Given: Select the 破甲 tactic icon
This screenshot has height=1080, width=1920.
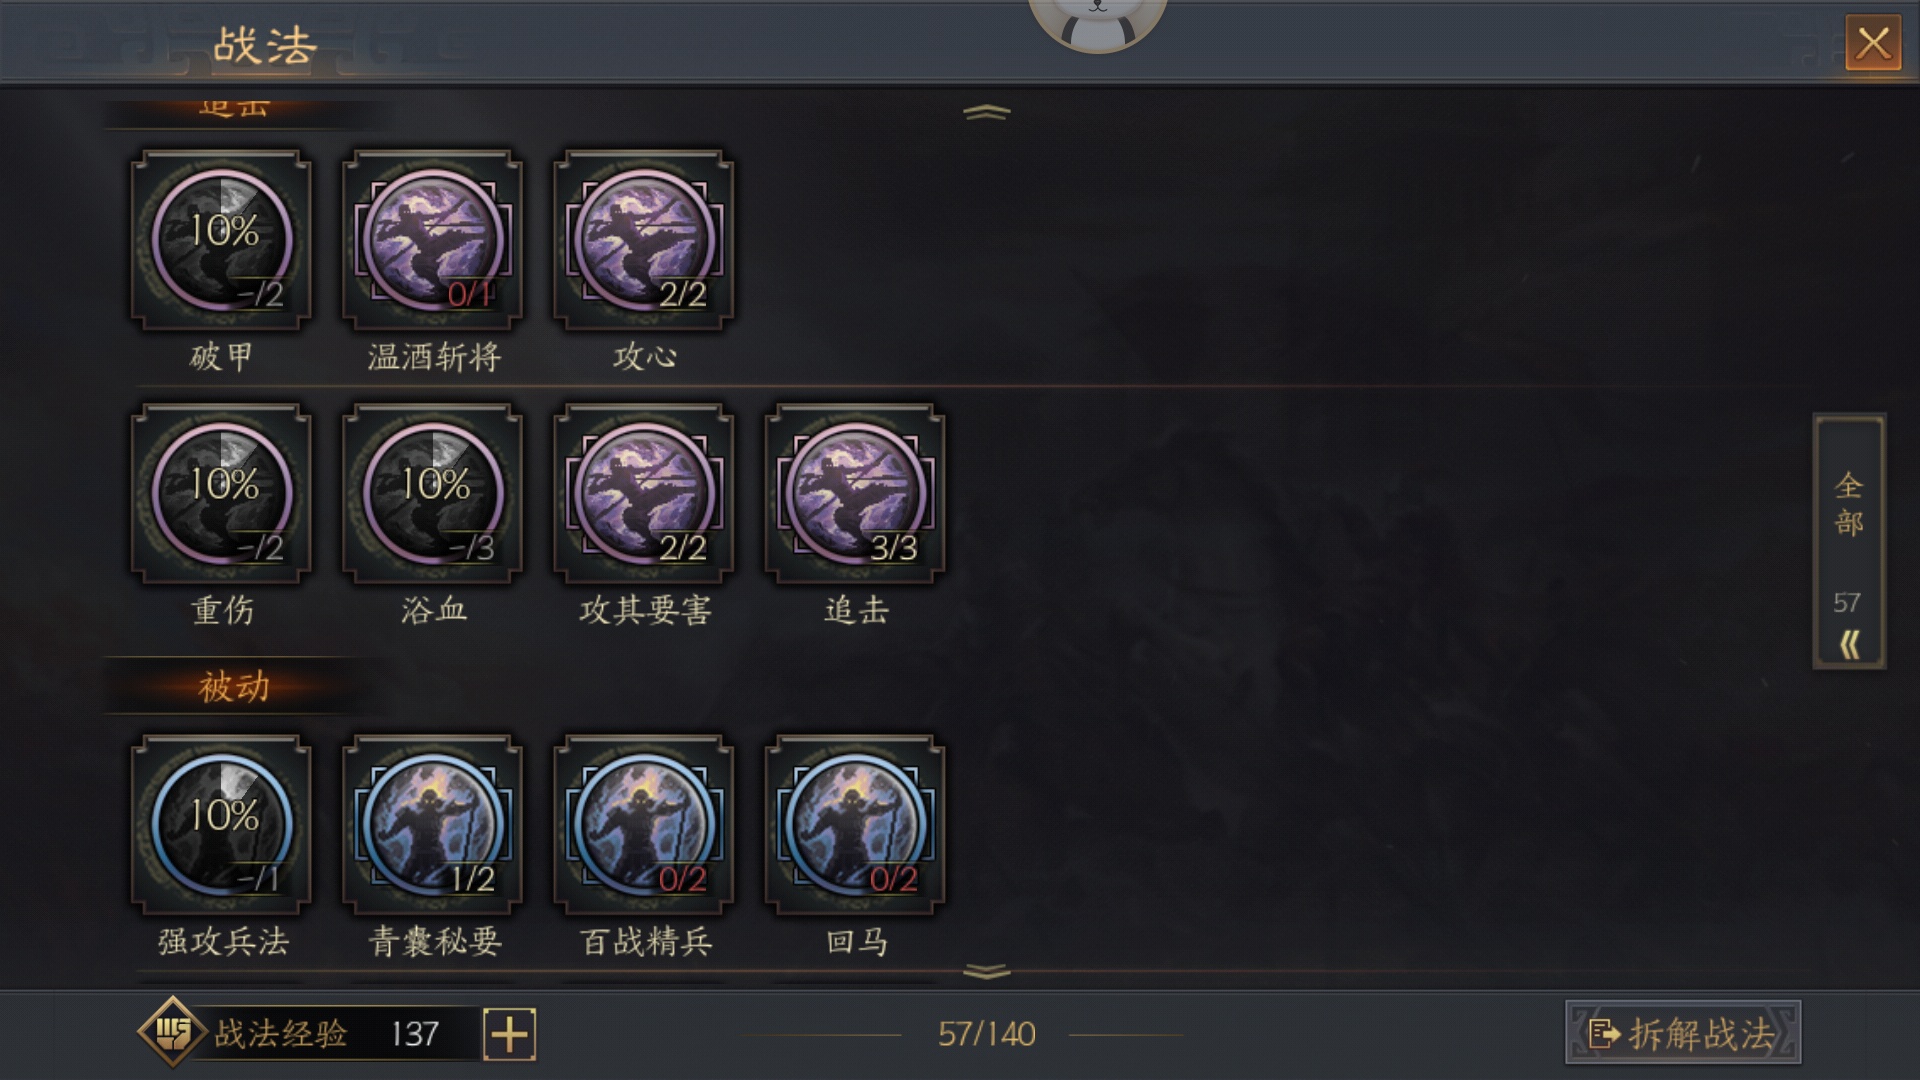Looking at the screenshot, I should pyautogui.click(x=221, y=240).
